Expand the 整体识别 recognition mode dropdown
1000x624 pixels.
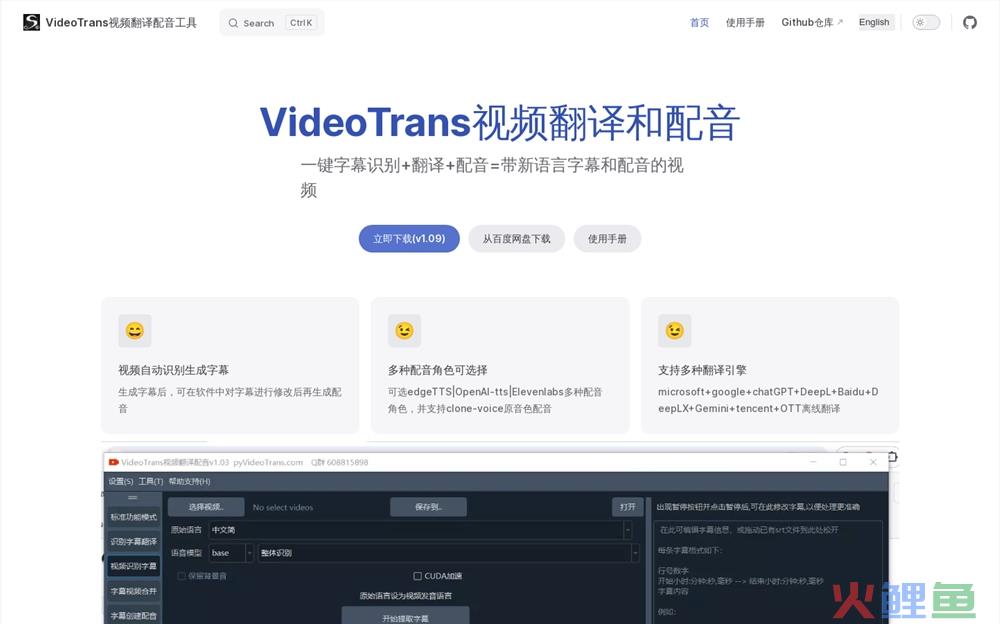point(448,553)
